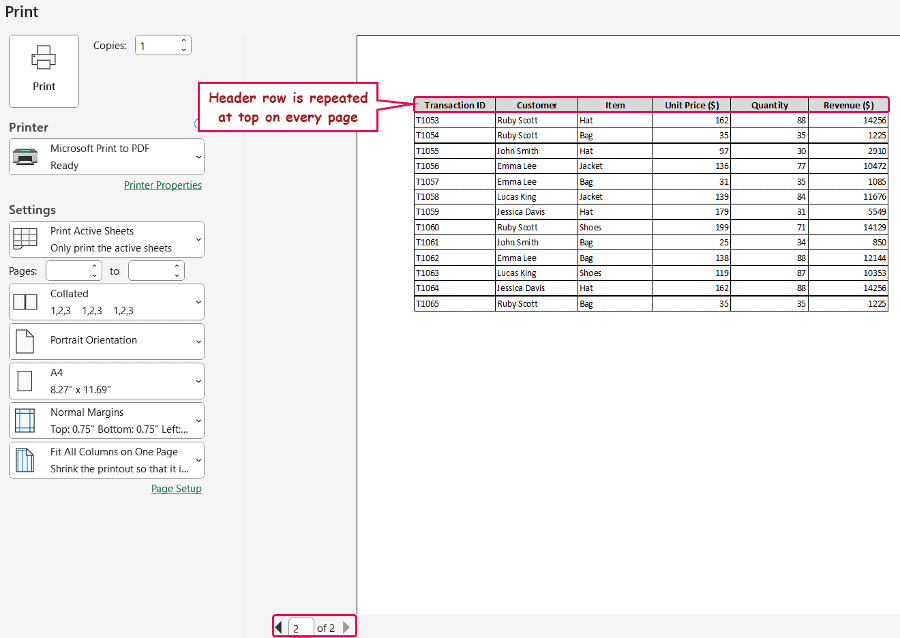Click the Transaction ID header in preview
Screen dimensions: 900x638
pyautogui.click(x=455, y=105)
